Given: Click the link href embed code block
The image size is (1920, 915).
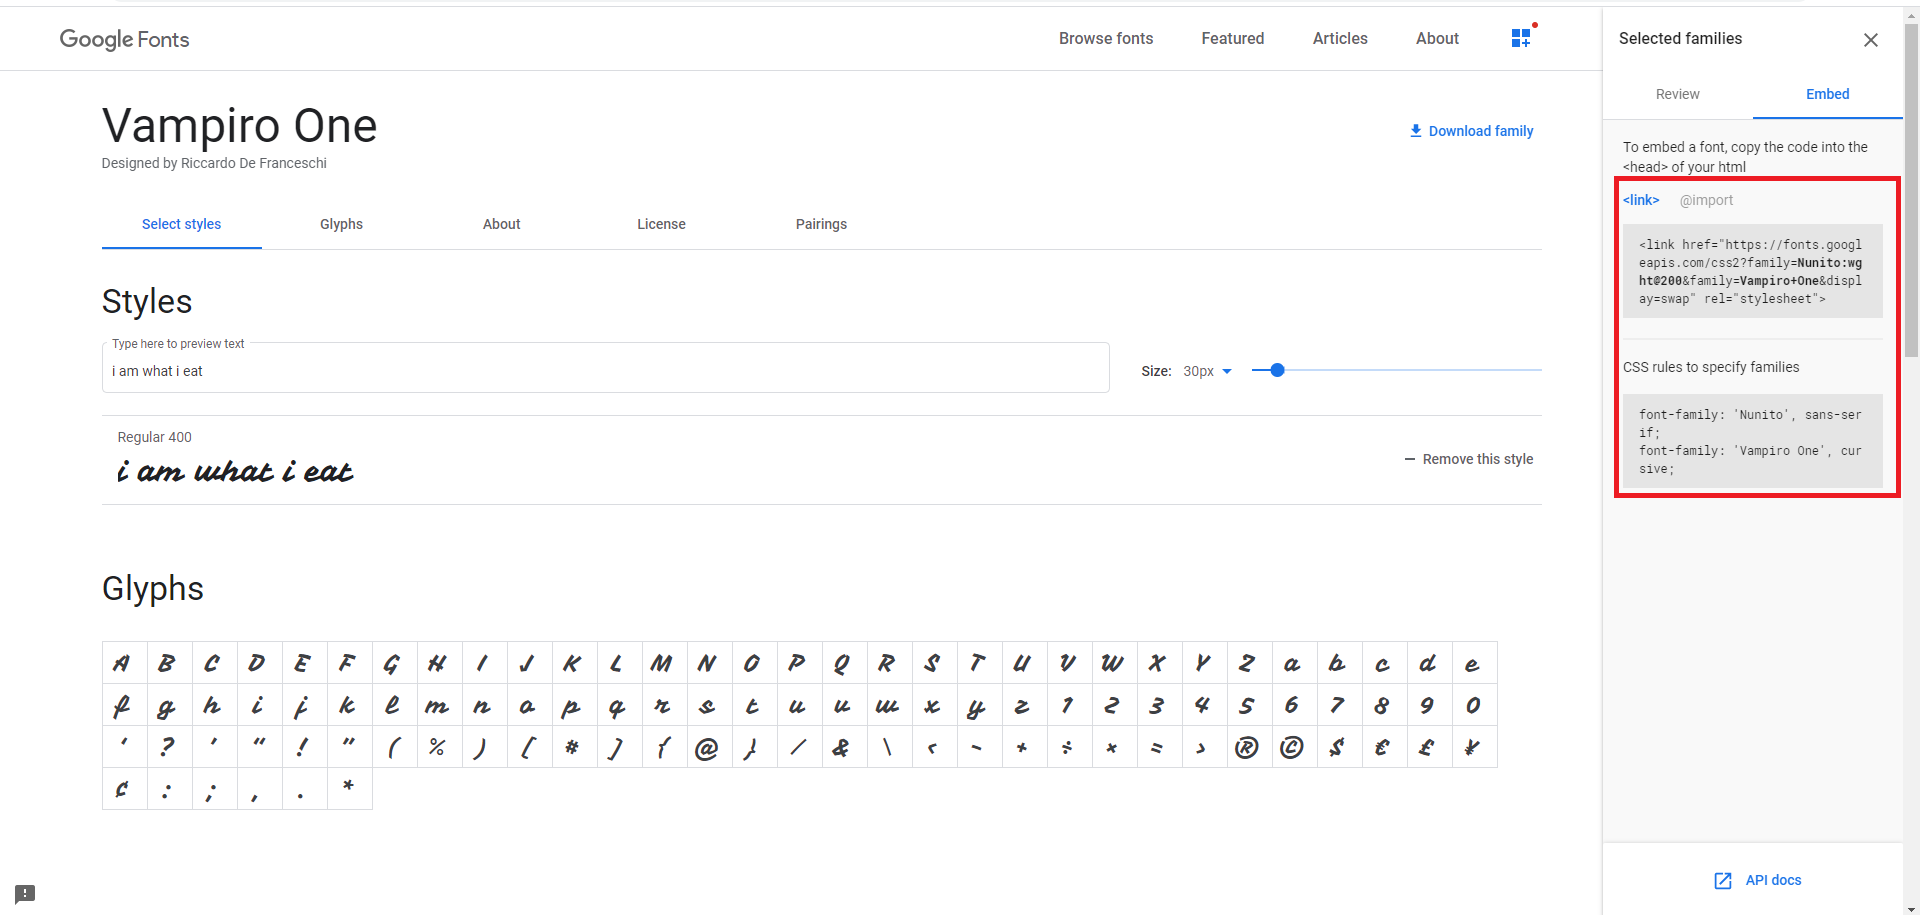Looking at the screenshot, I should tap(1752, 271).
